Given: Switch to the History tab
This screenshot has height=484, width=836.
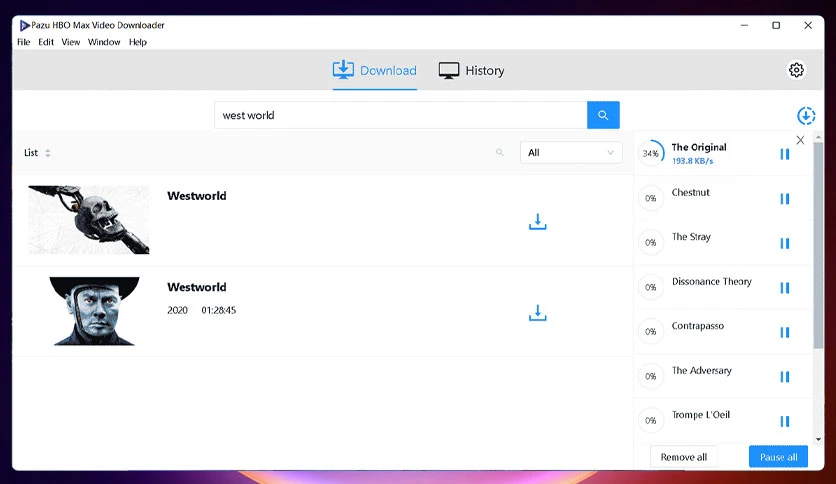Looking at the screenshot, I should tap(471, 70).
